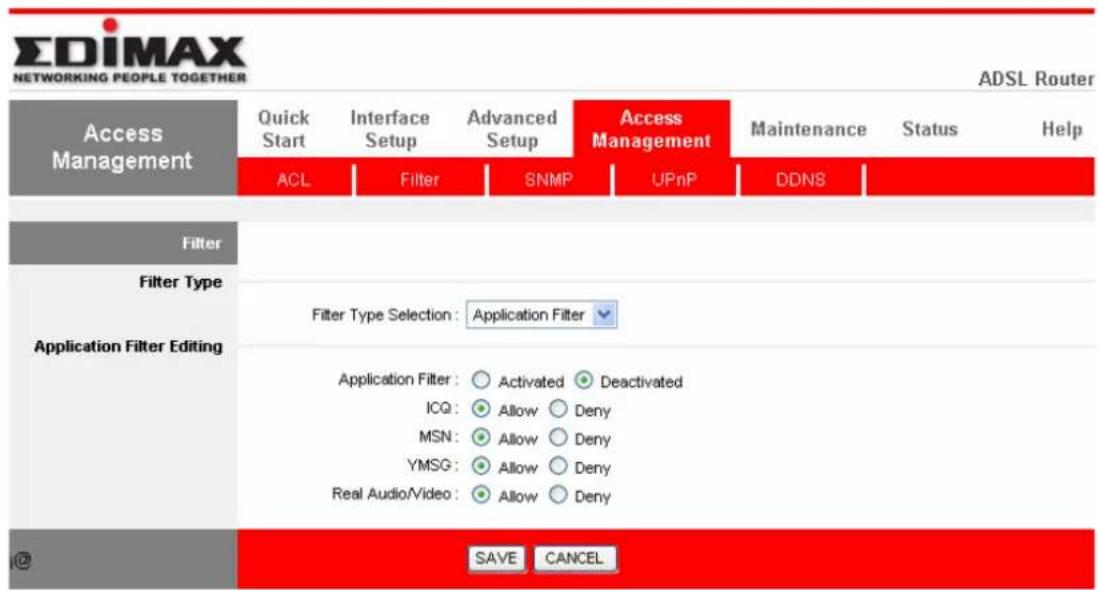Click the ADSL Router text

(1036, 78)
